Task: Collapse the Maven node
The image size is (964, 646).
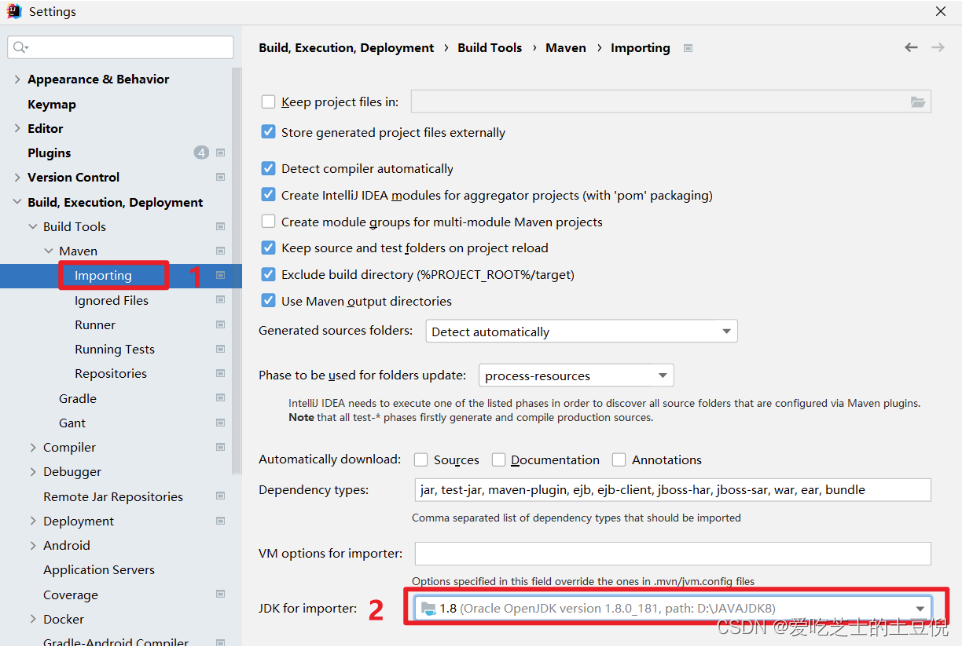Action: [49, 251]
